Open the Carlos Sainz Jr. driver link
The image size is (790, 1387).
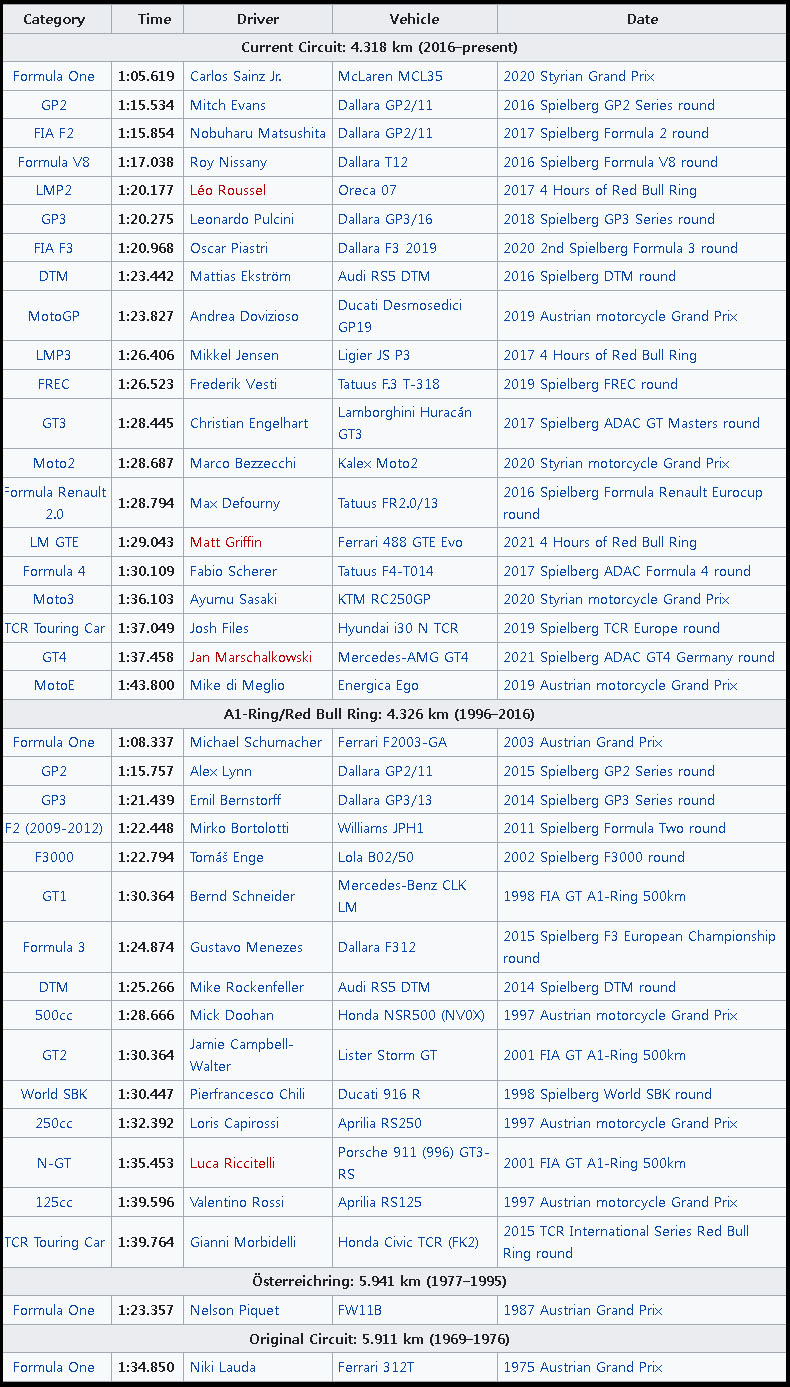(x=236, y=76)
